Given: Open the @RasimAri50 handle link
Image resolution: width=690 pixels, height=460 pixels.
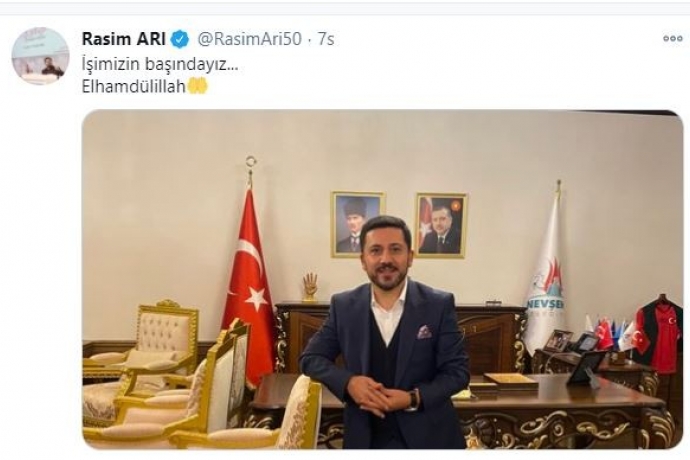Looking at the screenshot, I should (250, 39).
